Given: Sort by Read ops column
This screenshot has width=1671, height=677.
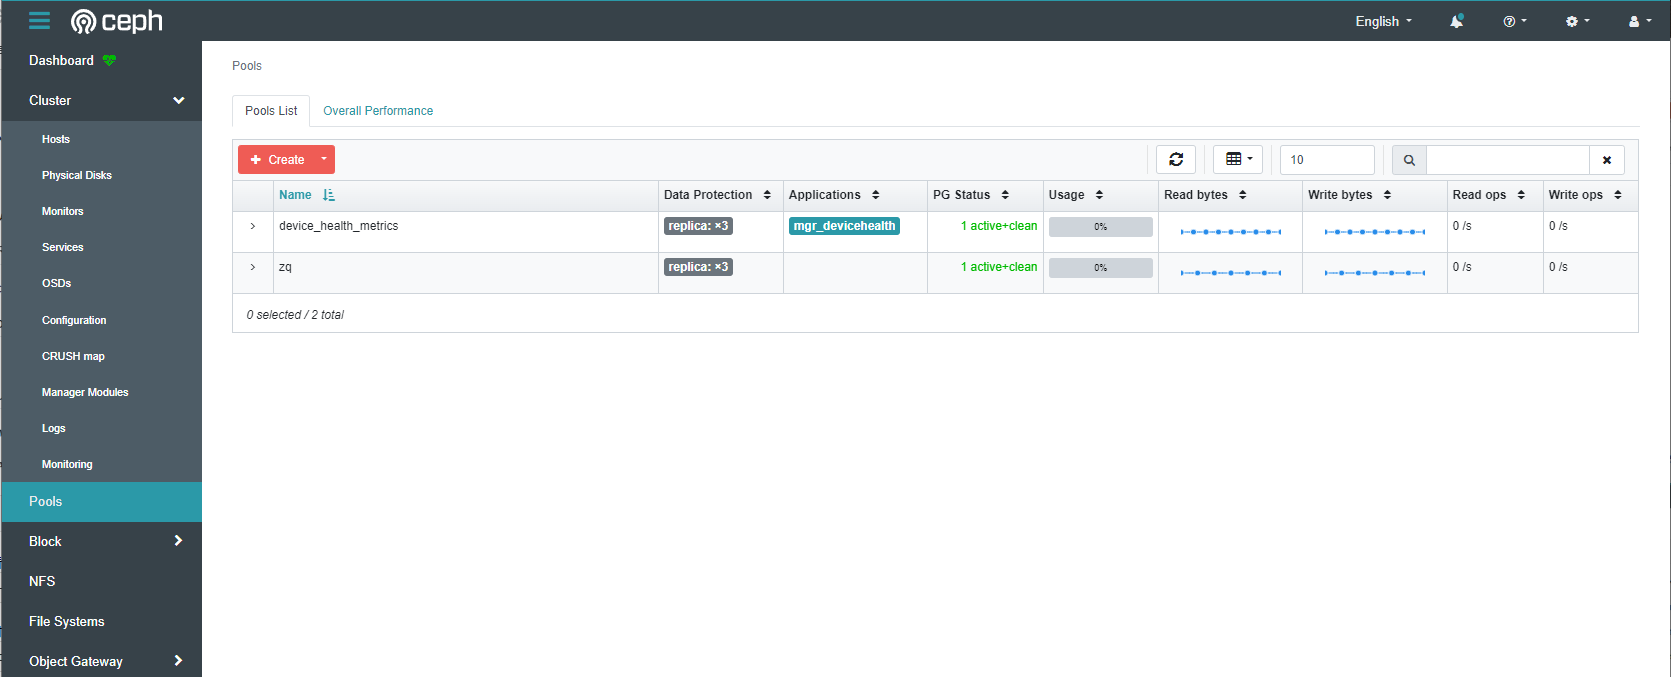Looking at the screenshot, I should pyautogui.click(x=1521, y=195).
